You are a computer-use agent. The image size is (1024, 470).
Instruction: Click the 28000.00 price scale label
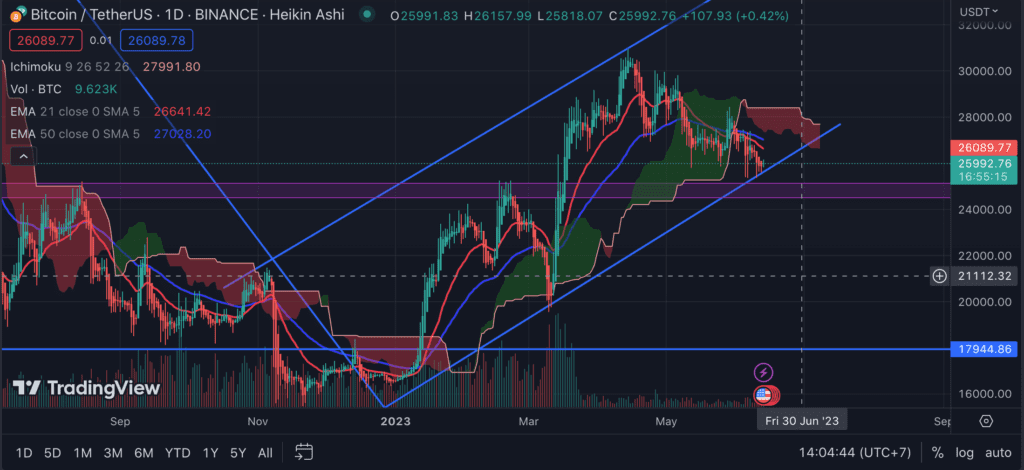[x=985, y=118]
